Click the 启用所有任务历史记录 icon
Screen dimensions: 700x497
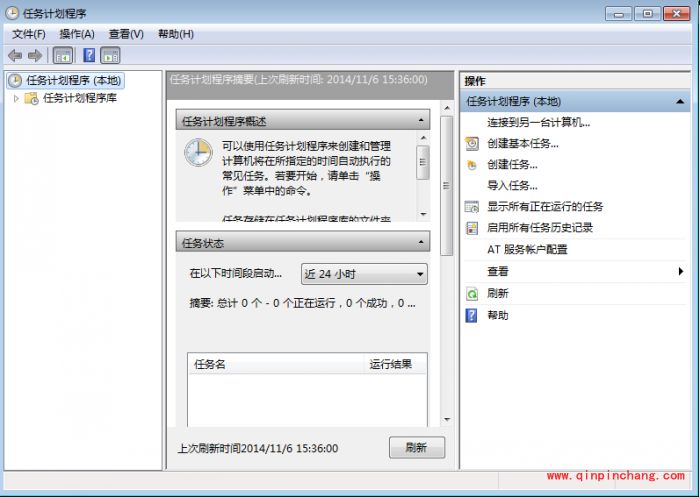click(472, 228)
